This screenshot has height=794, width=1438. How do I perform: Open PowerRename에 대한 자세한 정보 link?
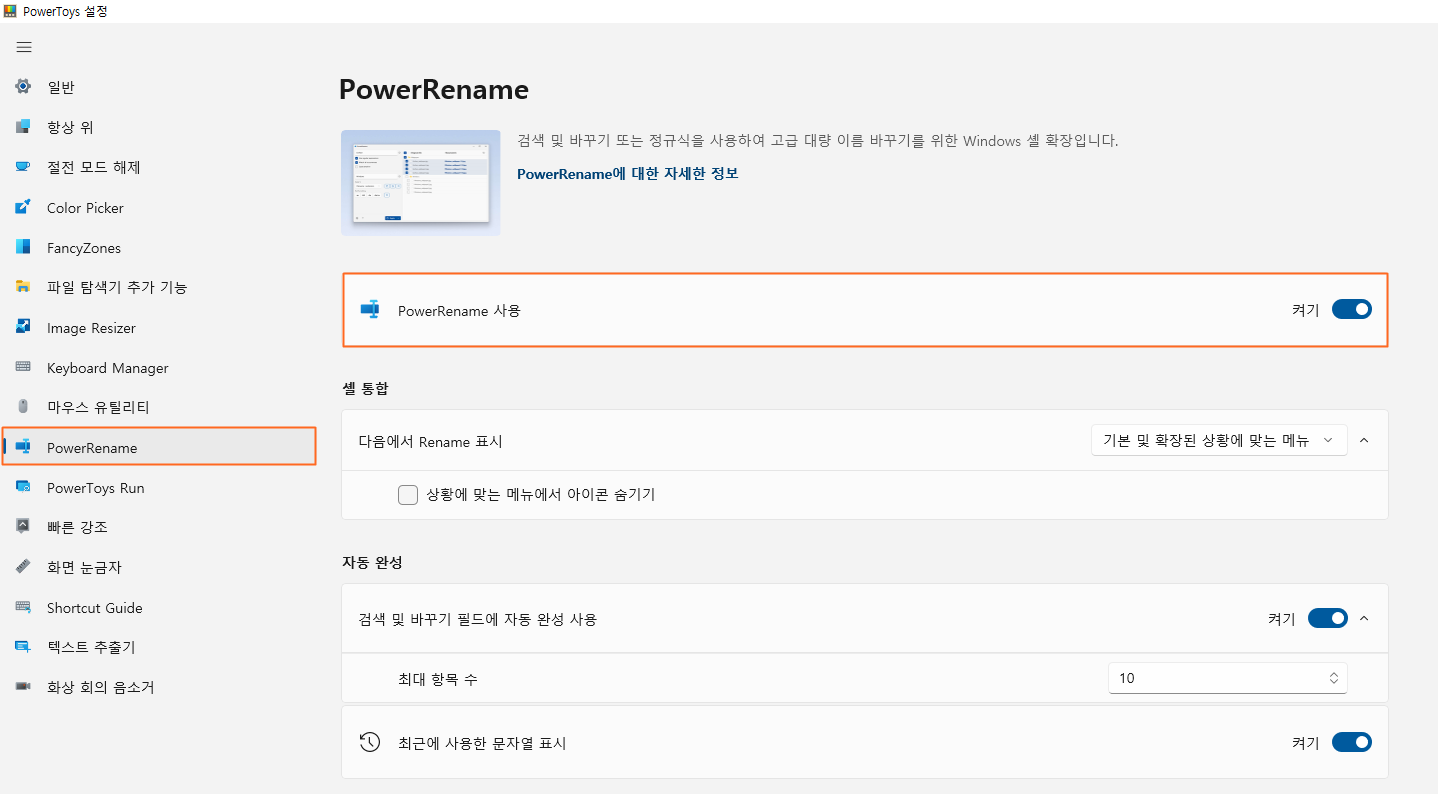coord(628,173)
